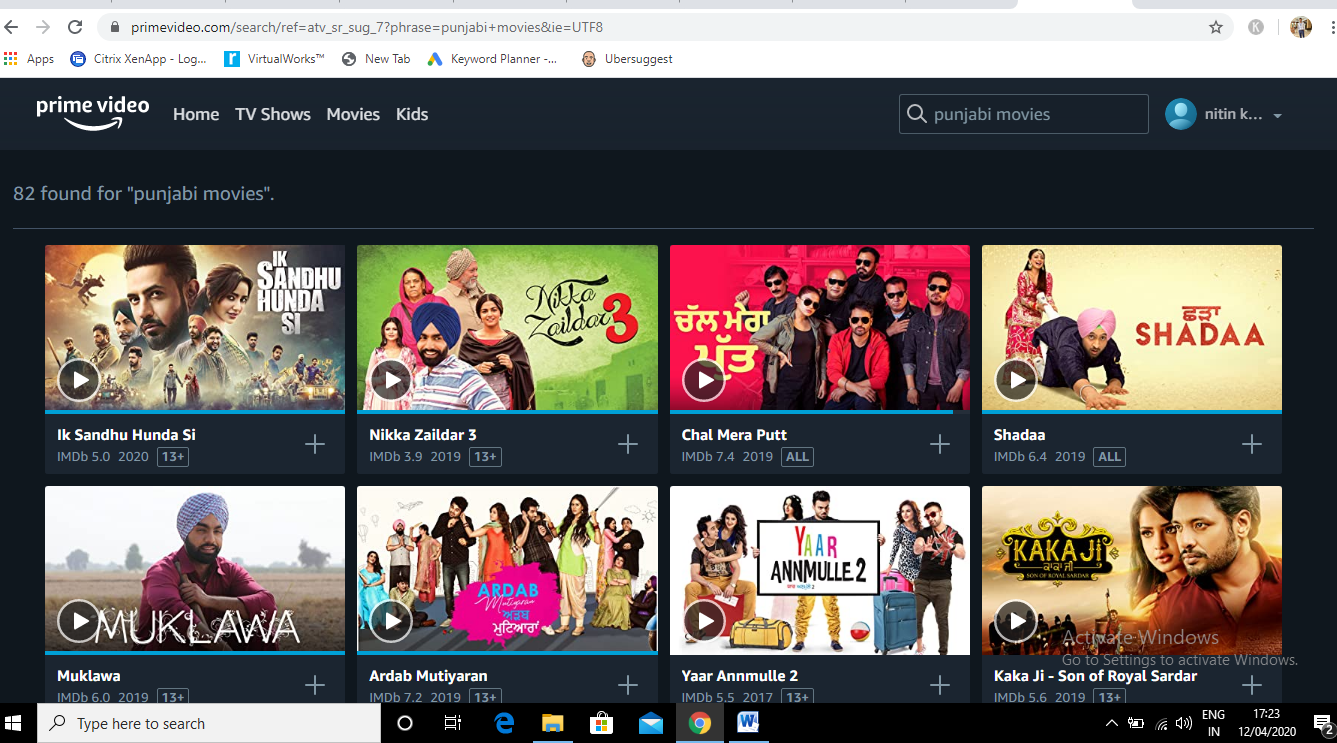Bookmark this page with star icon

coord(1216,27)
